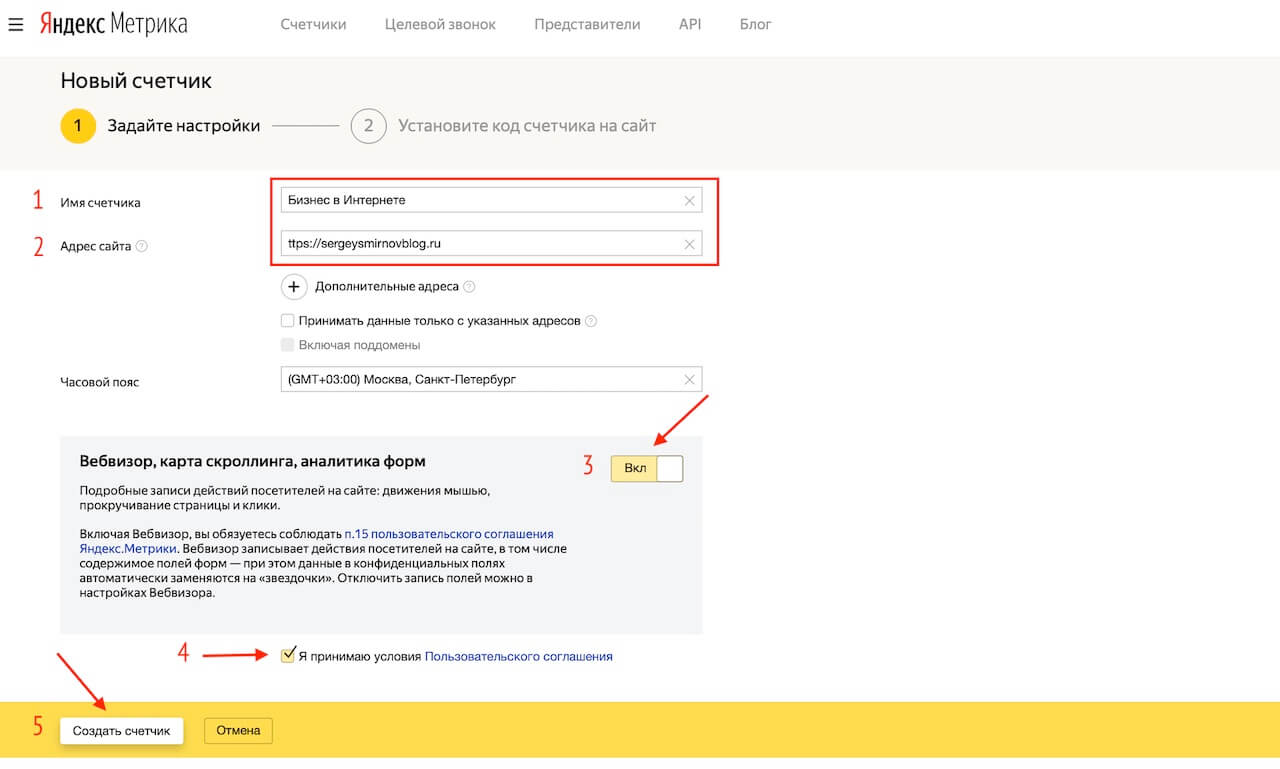Click the Дополнительные адреса label

(387, 287)
